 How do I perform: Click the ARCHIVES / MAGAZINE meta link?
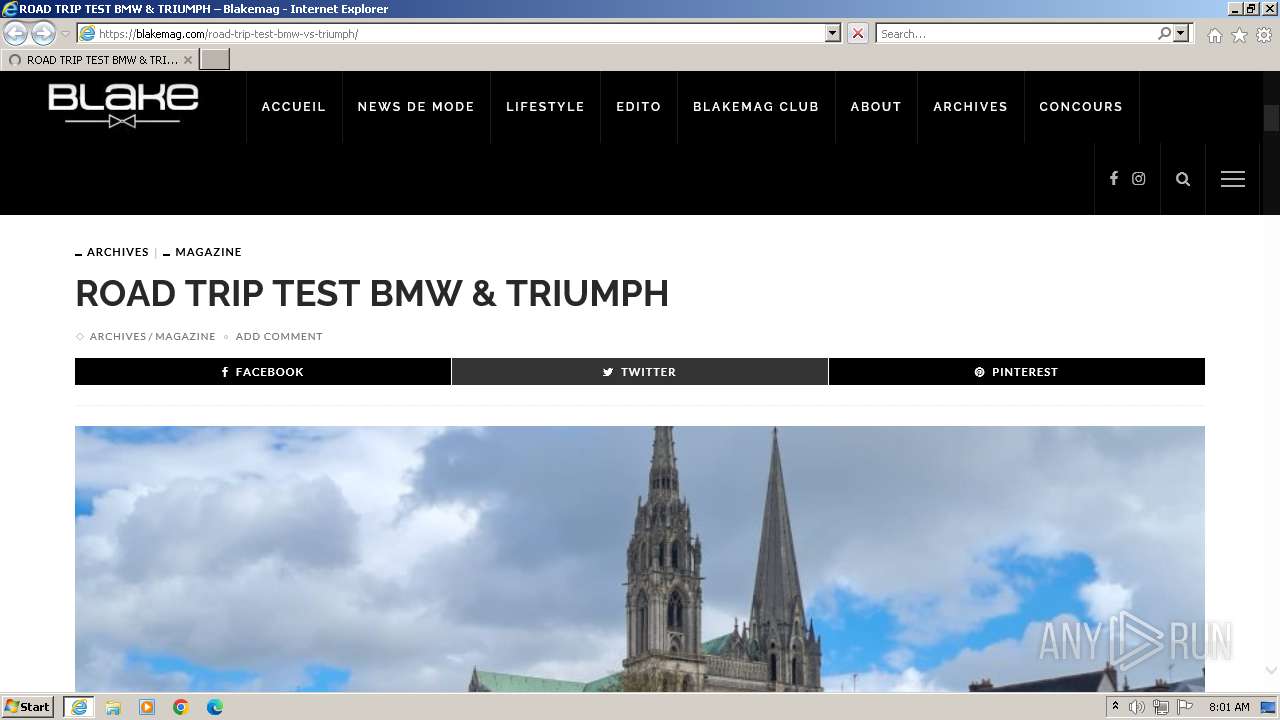(152, 336)
